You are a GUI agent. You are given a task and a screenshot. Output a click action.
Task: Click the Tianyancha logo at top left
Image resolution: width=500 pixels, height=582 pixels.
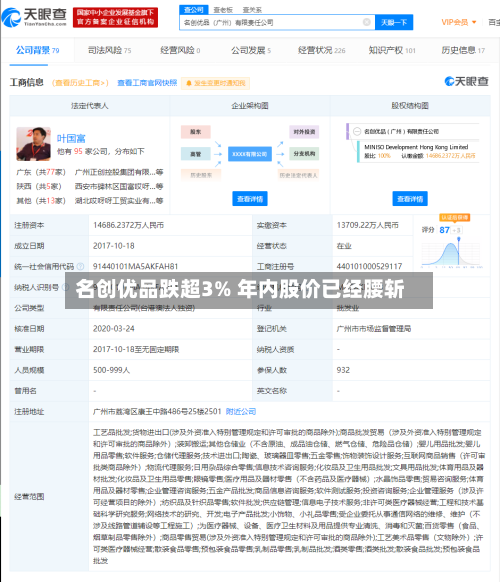34,17
